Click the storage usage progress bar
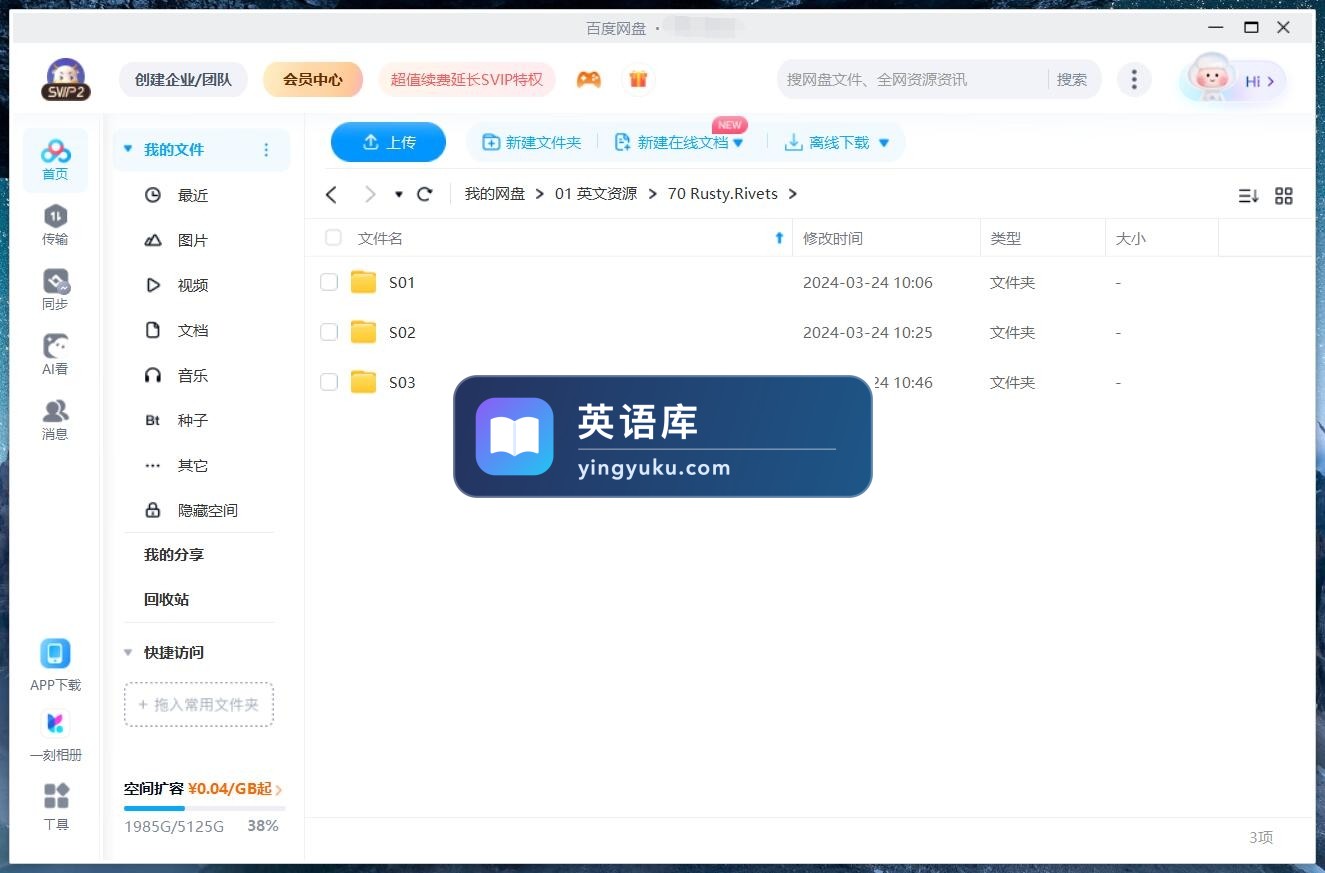The height and width of the screenshot is (873, 1325). (x=204, y=808)
